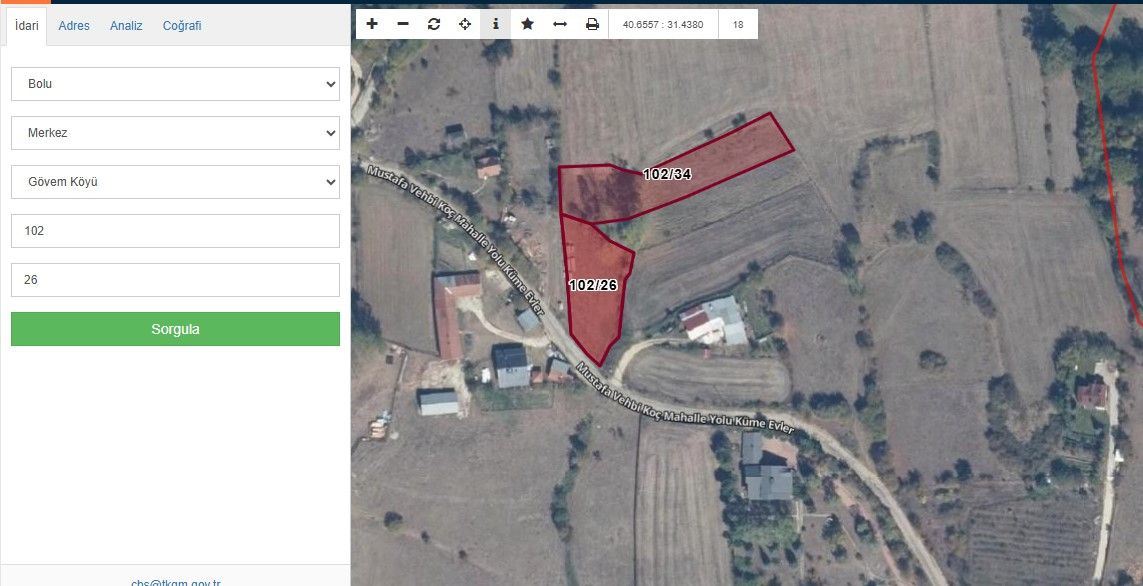This screenshot has height=586, width=1143.
Task: Click the locate crosshair icon
Action: (465, 24)
